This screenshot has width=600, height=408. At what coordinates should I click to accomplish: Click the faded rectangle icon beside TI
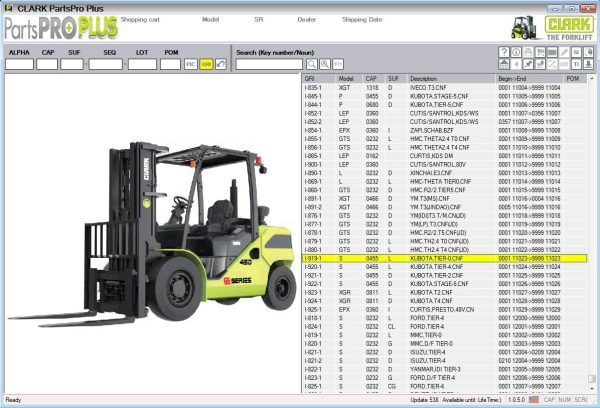pos(564,64)
